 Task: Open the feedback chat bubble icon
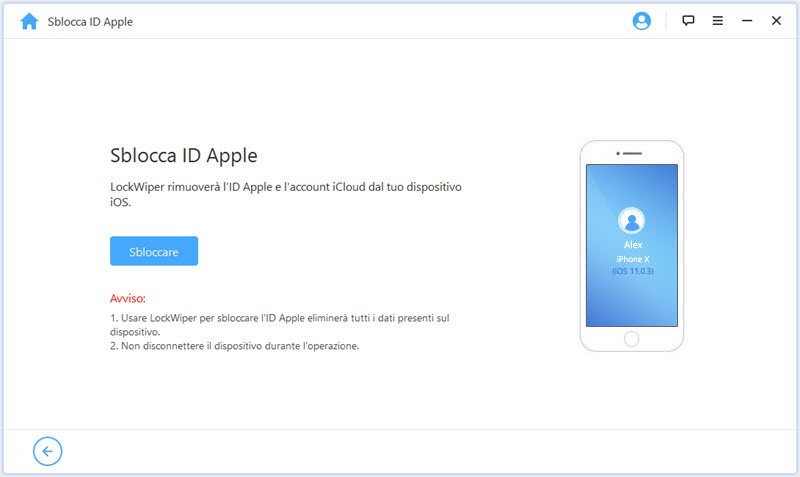[688, 21]
